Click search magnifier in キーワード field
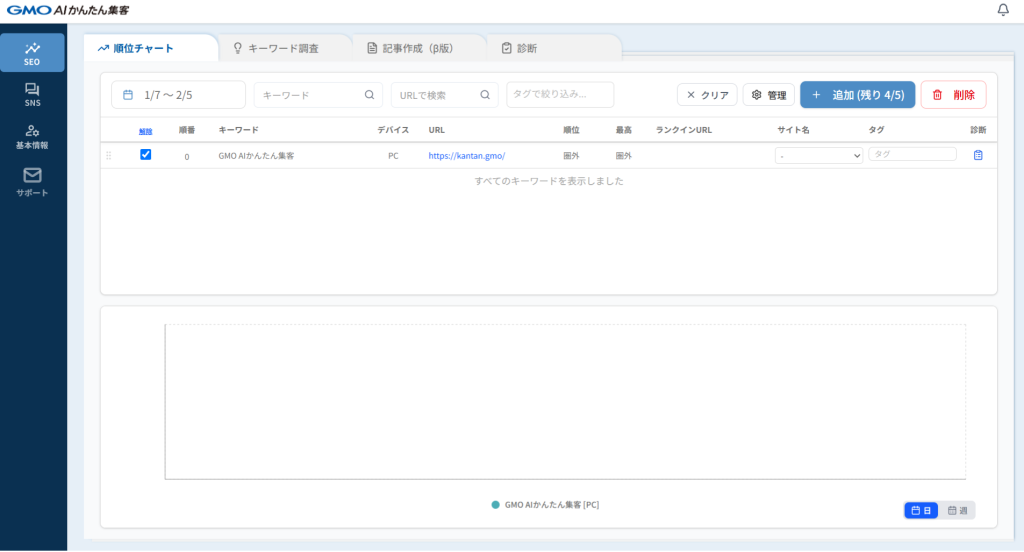The image size is (1024, 552). click(x=369, y=95)
